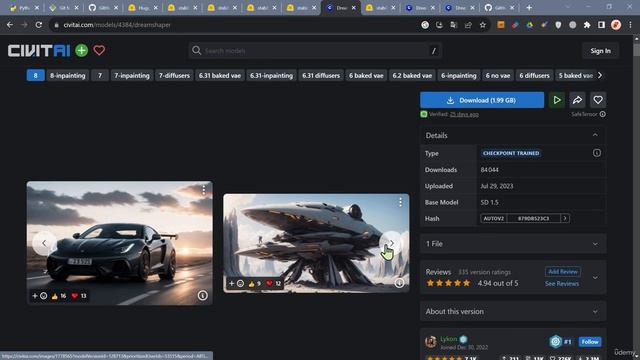Click the Chrome profile avatar
Image resolution: width=640 pixels, height=360 pixels.
coord(616,25)
